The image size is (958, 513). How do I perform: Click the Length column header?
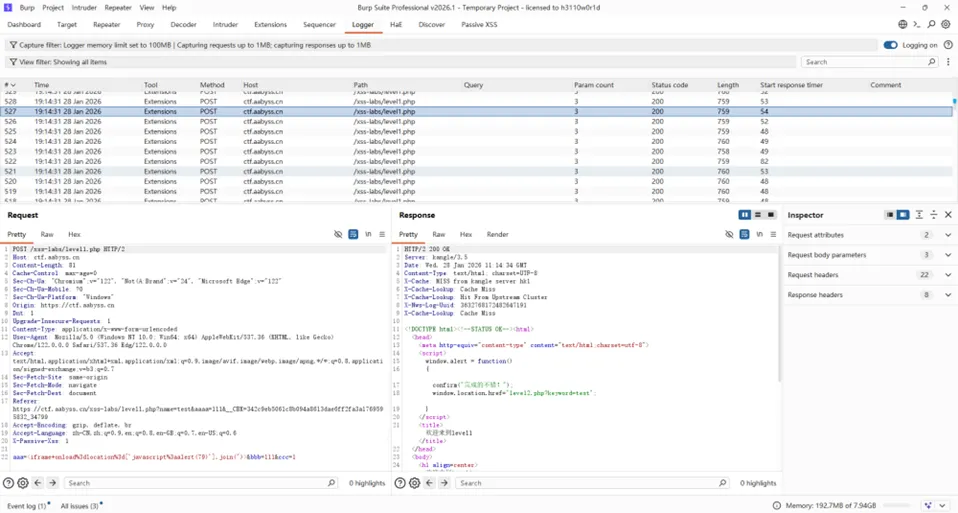tap(728, 85)
